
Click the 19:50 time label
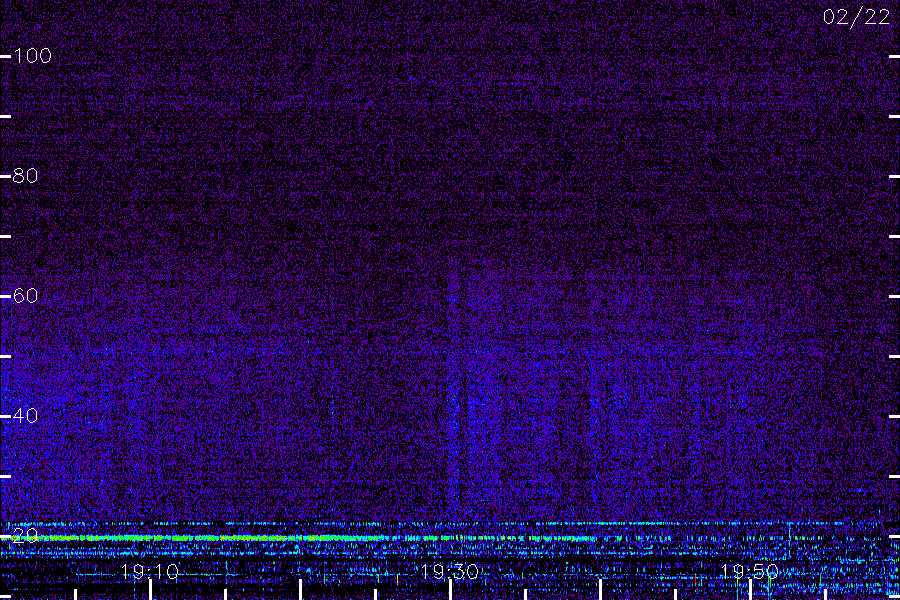tap(749, 572)
